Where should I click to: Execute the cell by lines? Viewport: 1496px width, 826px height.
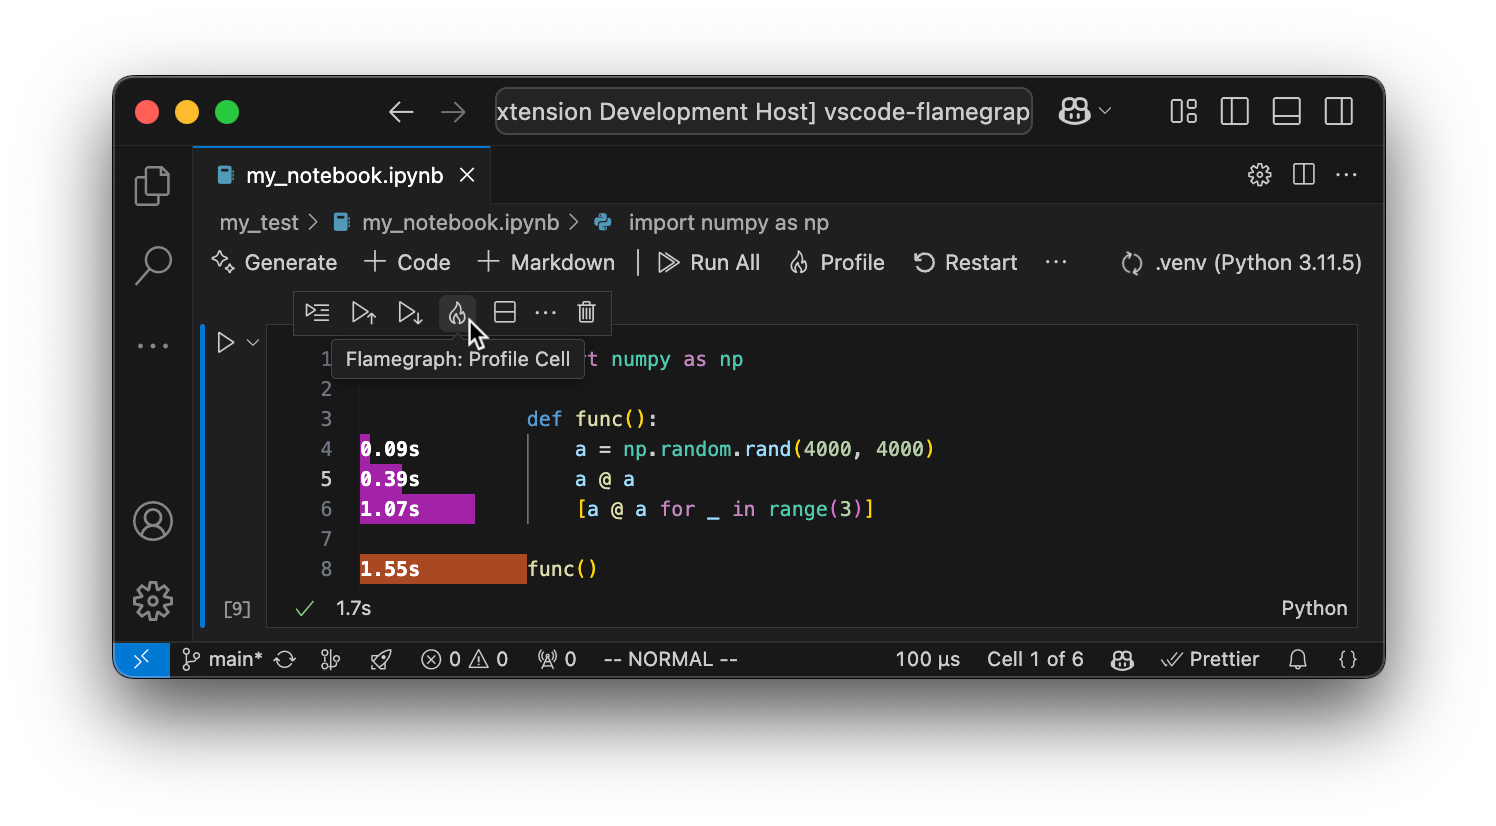coord(317,312)
